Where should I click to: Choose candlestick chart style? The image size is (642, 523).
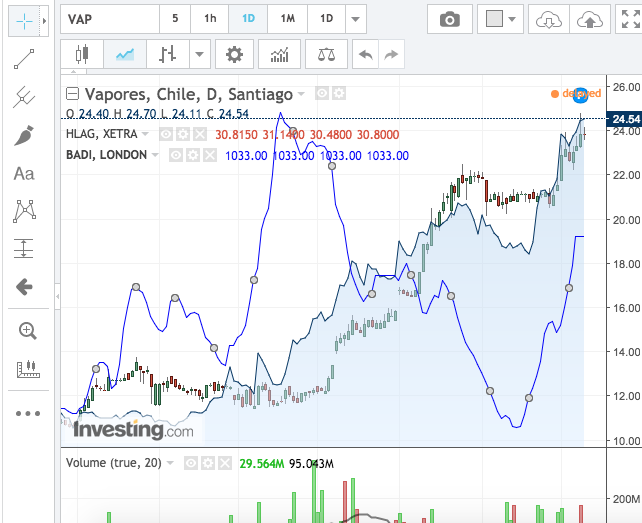click(x=82, y=54)
